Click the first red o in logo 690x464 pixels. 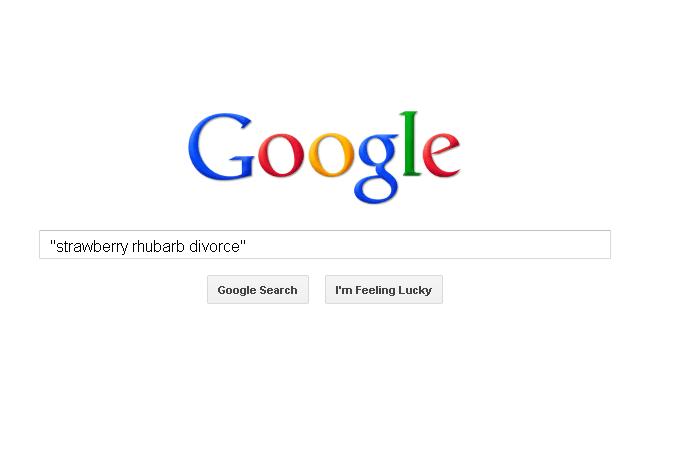(281, 155)
